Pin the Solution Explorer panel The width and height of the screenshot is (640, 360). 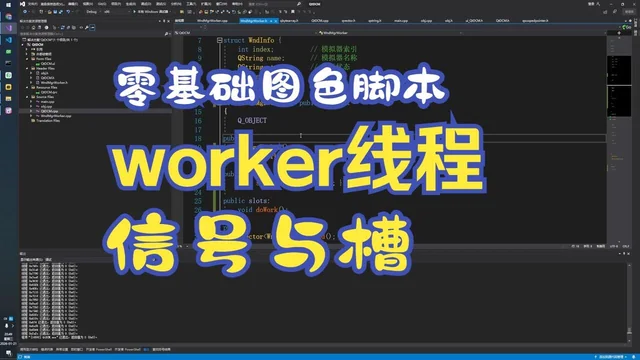(164, 21)
